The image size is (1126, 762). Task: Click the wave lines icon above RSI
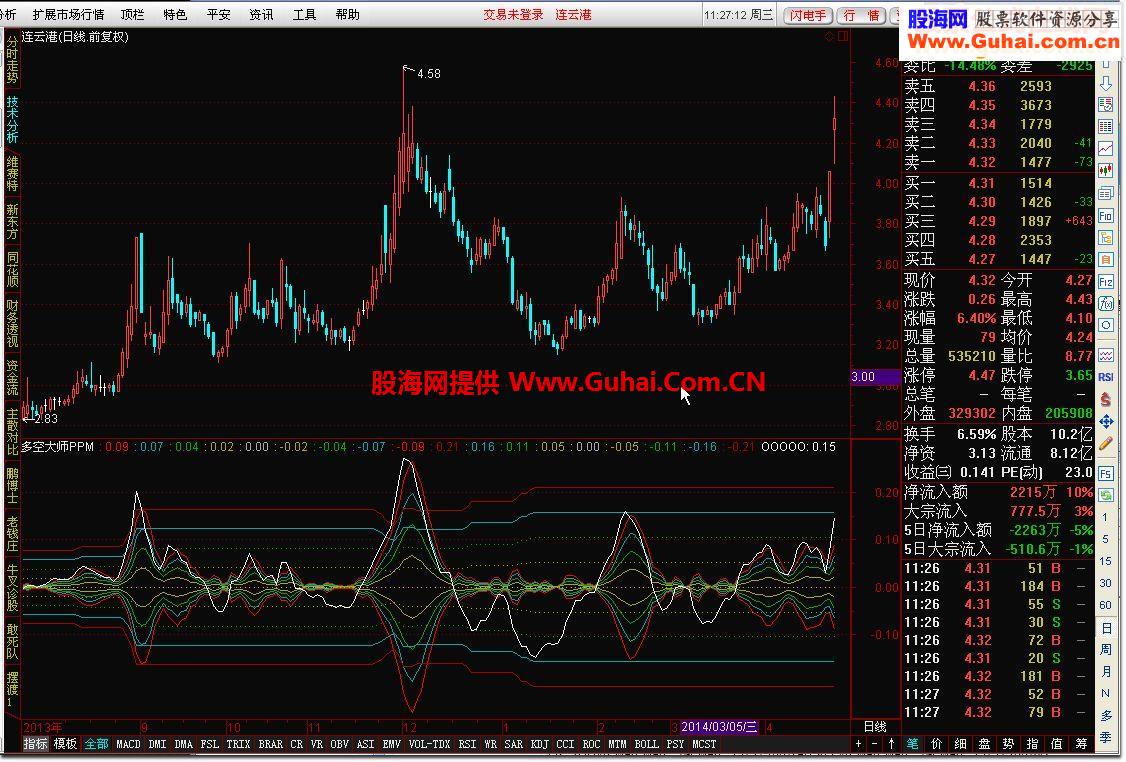coord(1106,355)
